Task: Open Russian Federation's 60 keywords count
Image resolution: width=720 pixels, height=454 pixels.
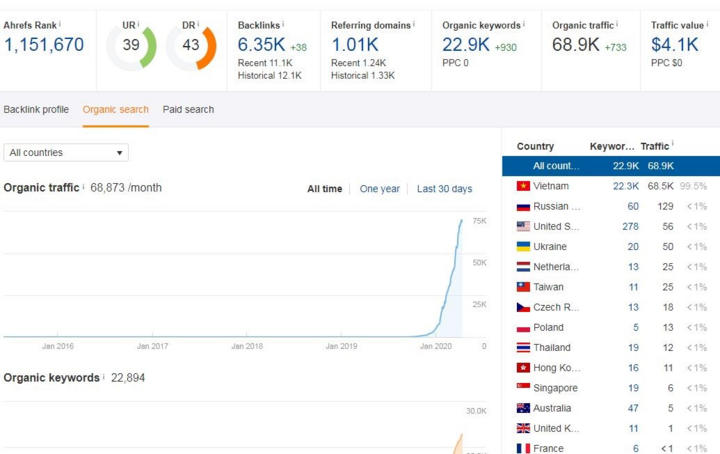Action: tap(633, 206)
